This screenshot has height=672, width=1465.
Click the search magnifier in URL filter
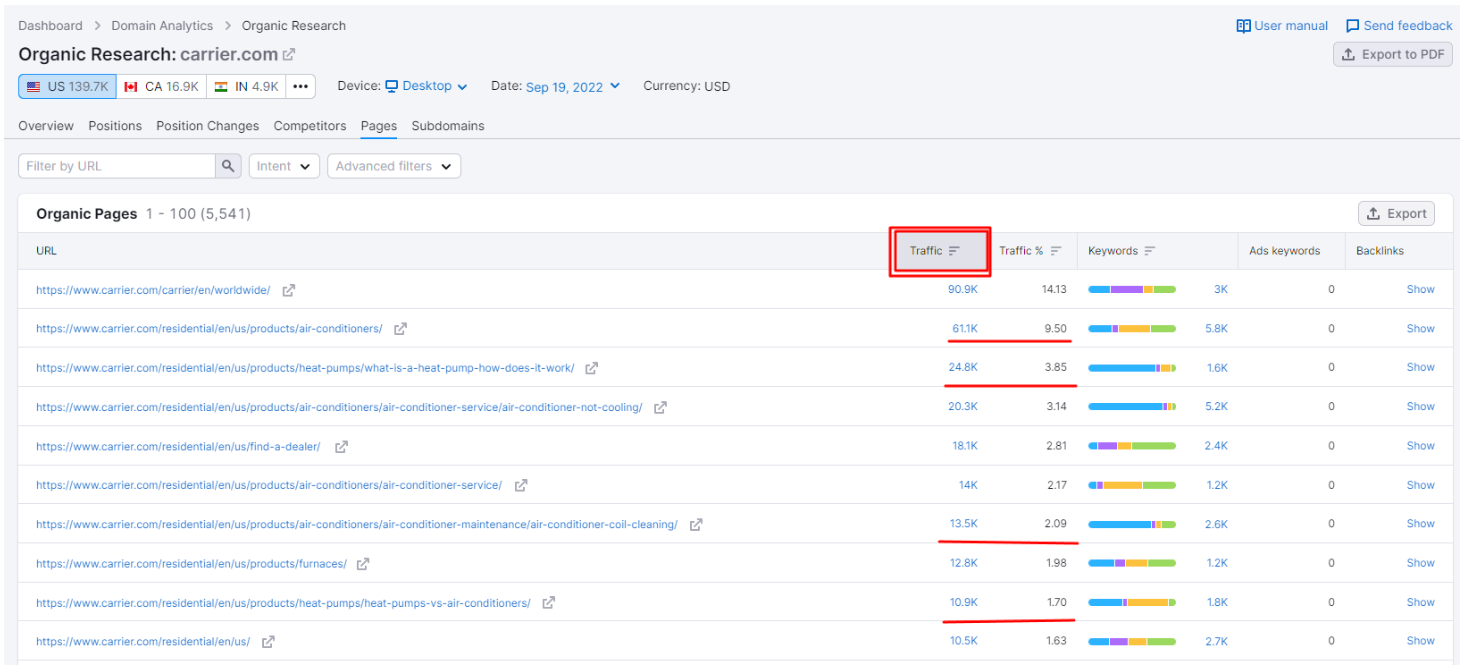[x=228, y=166]
